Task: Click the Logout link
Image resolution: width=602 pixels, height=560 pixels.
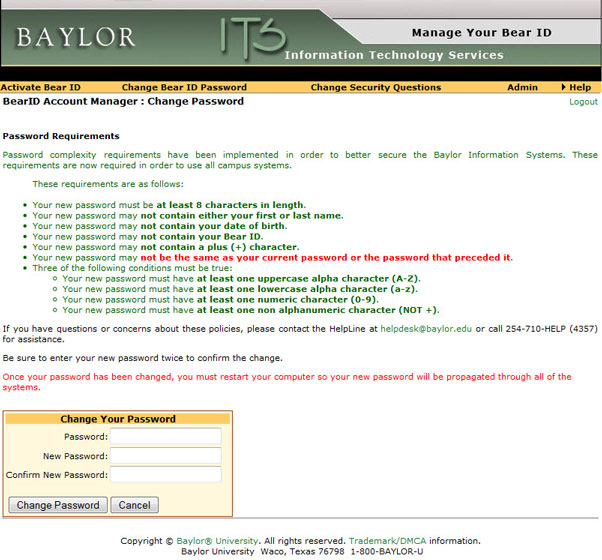Action: tap(583, 102)
